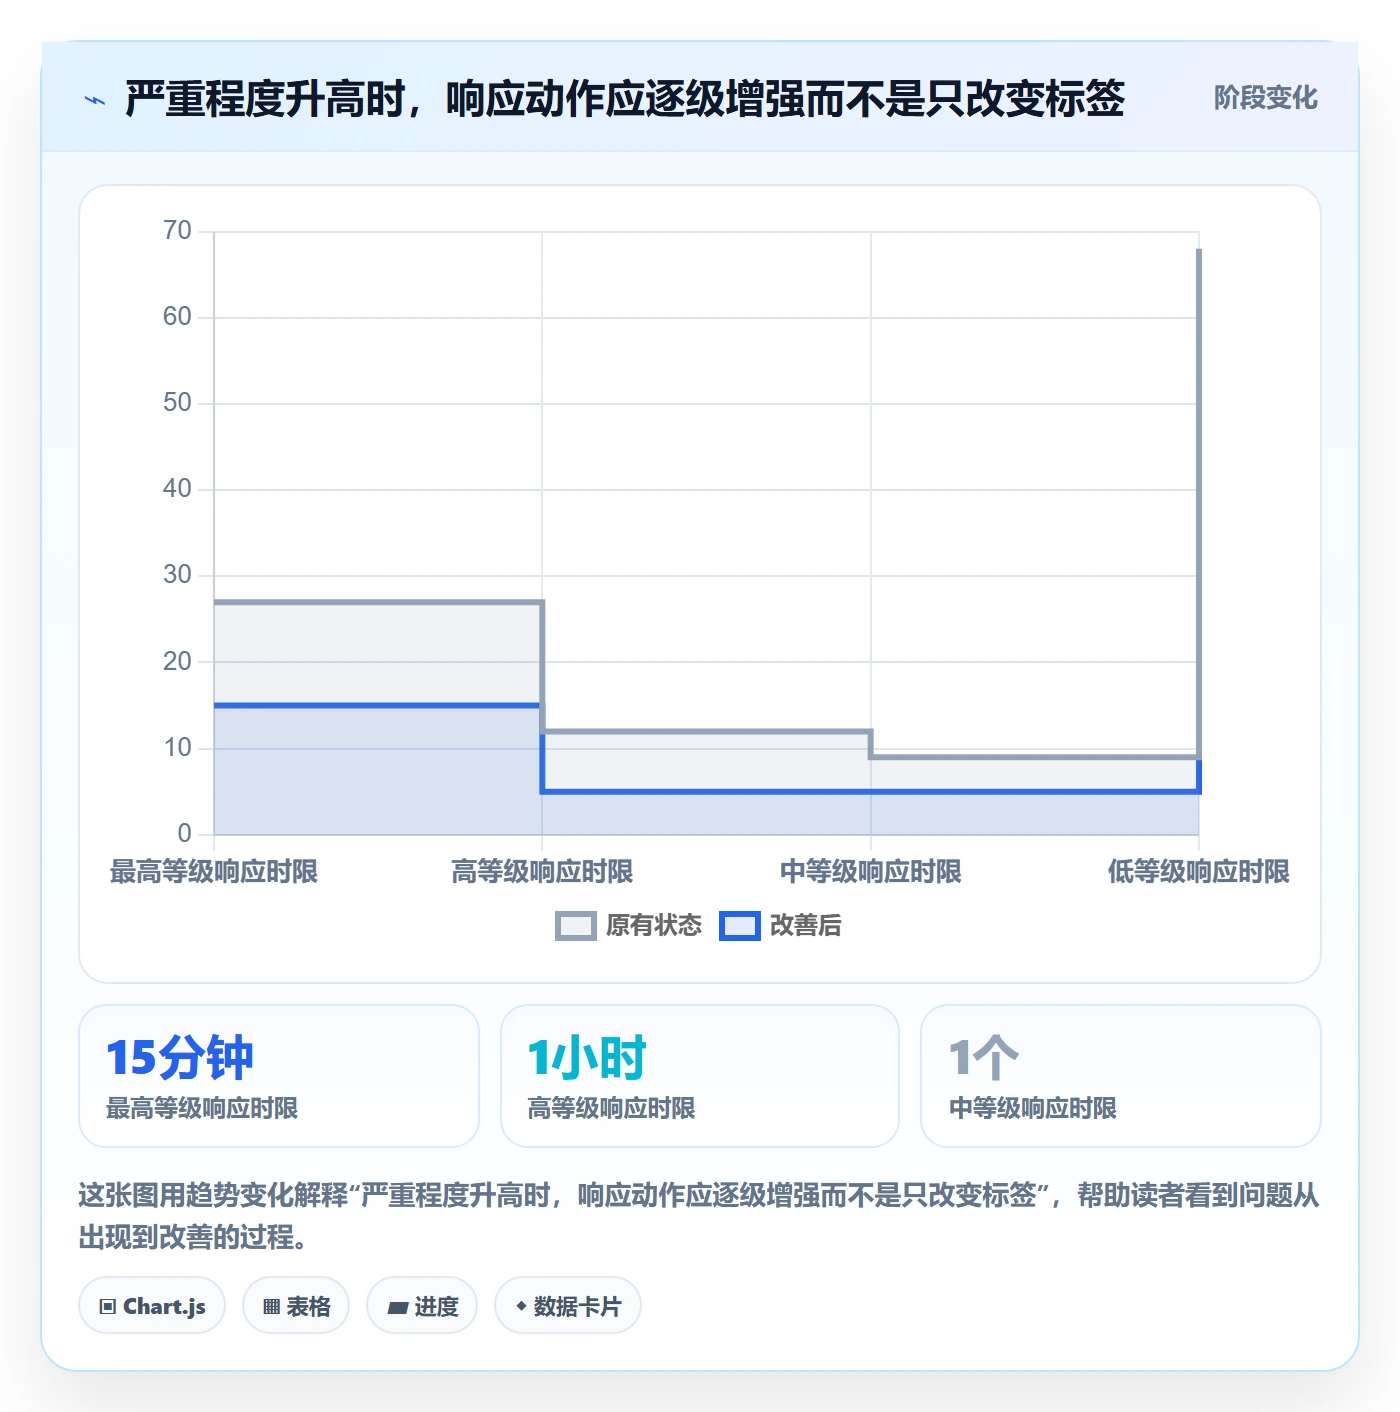This screenshot has width=1400, height=1412.
Task: Click the 低等级响应时限 x-axis label
Action: [x=1199, y=872]
